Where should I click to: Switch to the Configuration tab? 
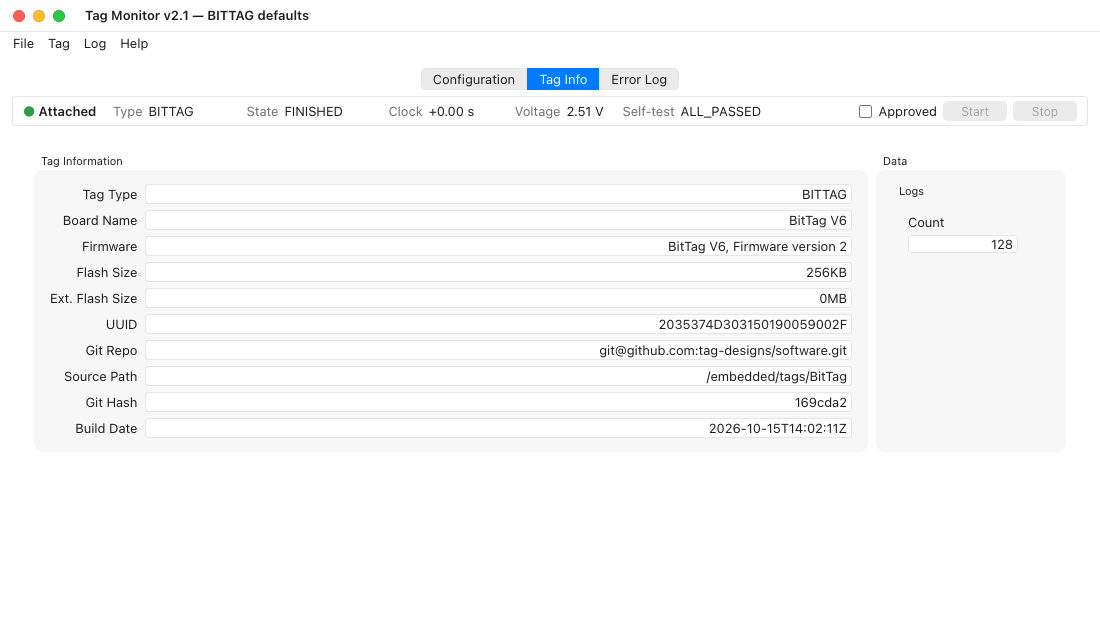point(474,79)
